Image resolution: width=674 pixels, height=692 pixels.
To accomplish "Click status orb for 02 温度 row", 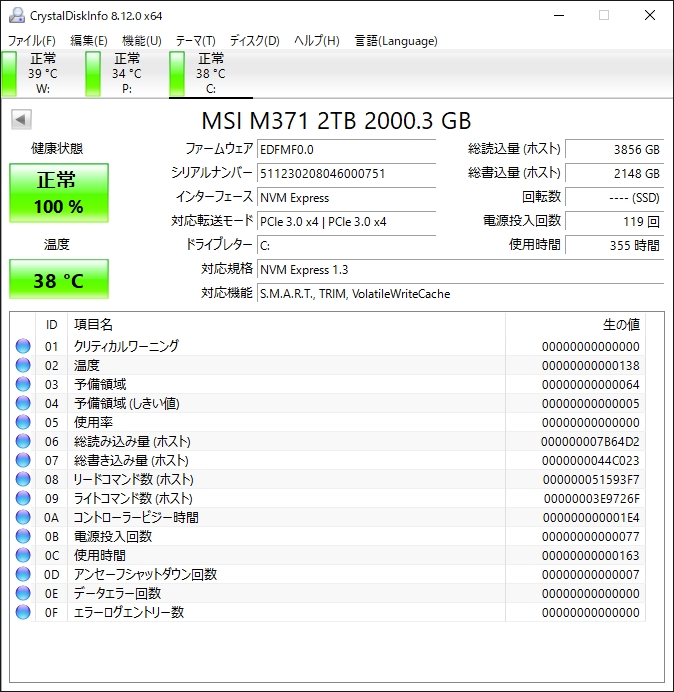I will (23, 365).
